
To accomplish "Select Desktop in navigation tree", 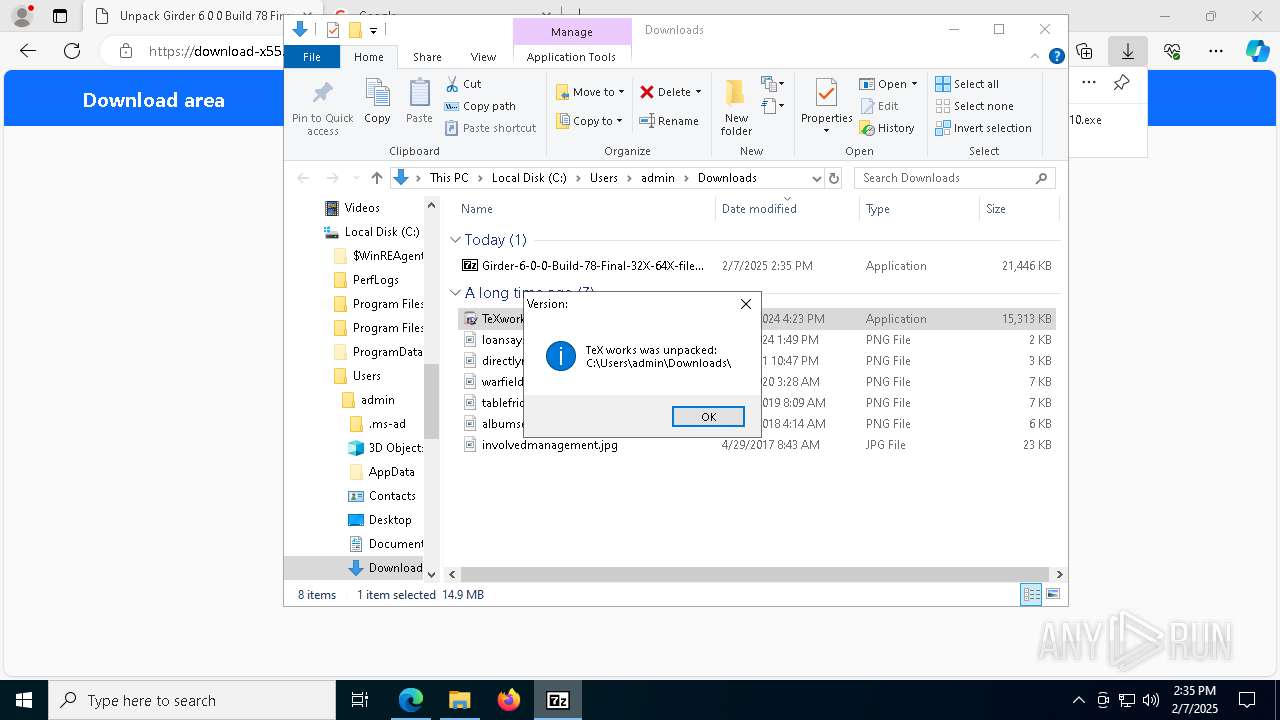I will click(x=389, y=520).
